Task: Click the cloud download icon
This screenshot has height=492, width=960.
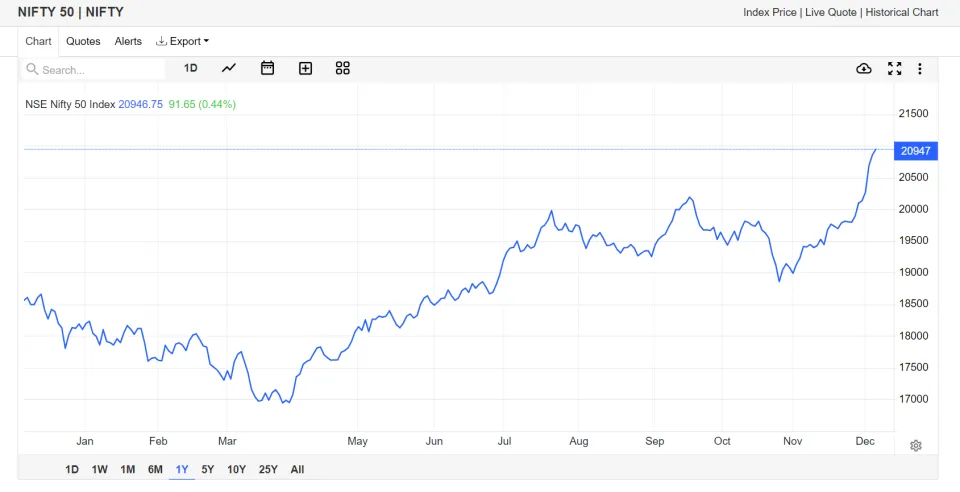Action: coord(864,68)
